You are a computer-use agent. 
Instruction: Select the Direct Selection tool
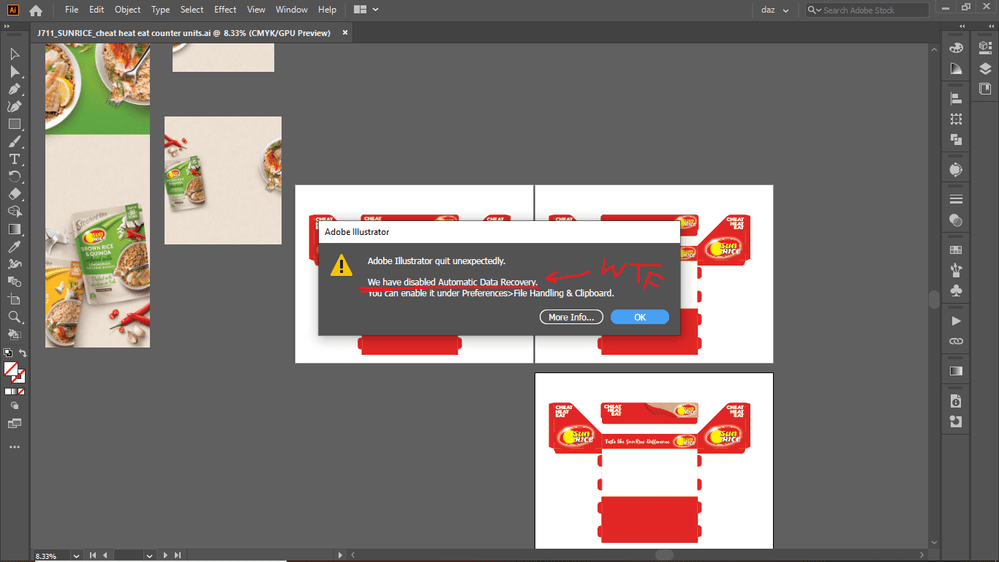(15, 71)
